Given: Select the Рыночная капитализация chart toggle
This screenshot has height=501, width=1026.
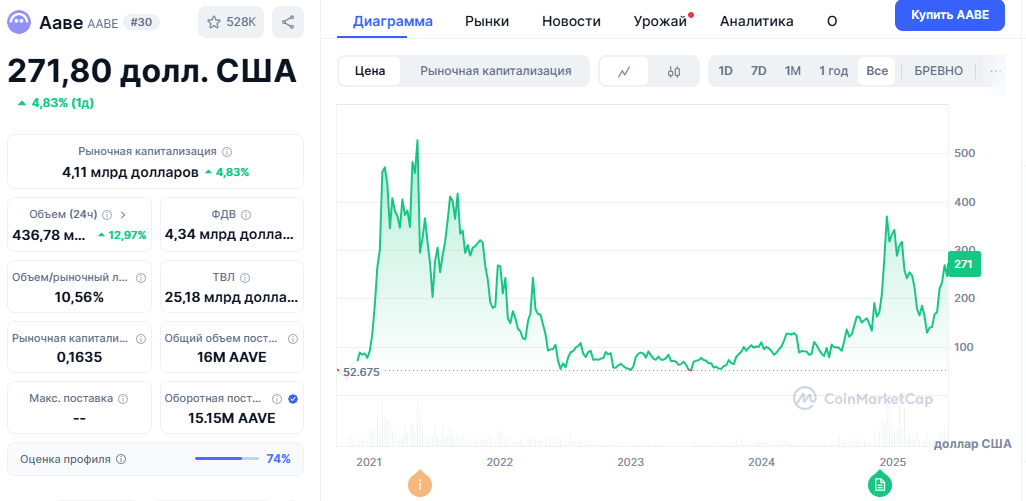Looking at the screenshot, I should click(496, 71).
